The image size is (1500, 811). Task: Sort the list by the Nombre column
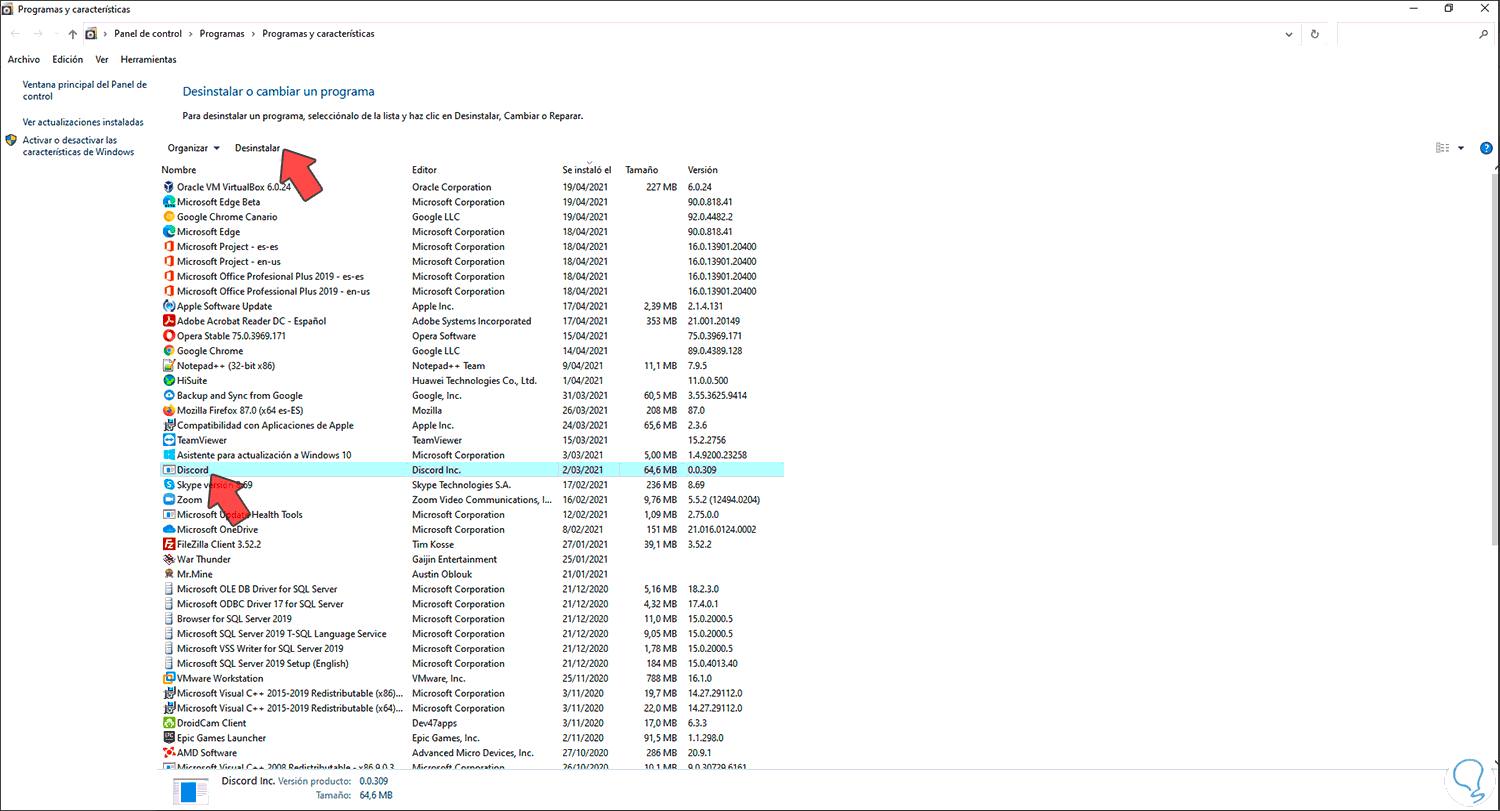pos(179,170)
